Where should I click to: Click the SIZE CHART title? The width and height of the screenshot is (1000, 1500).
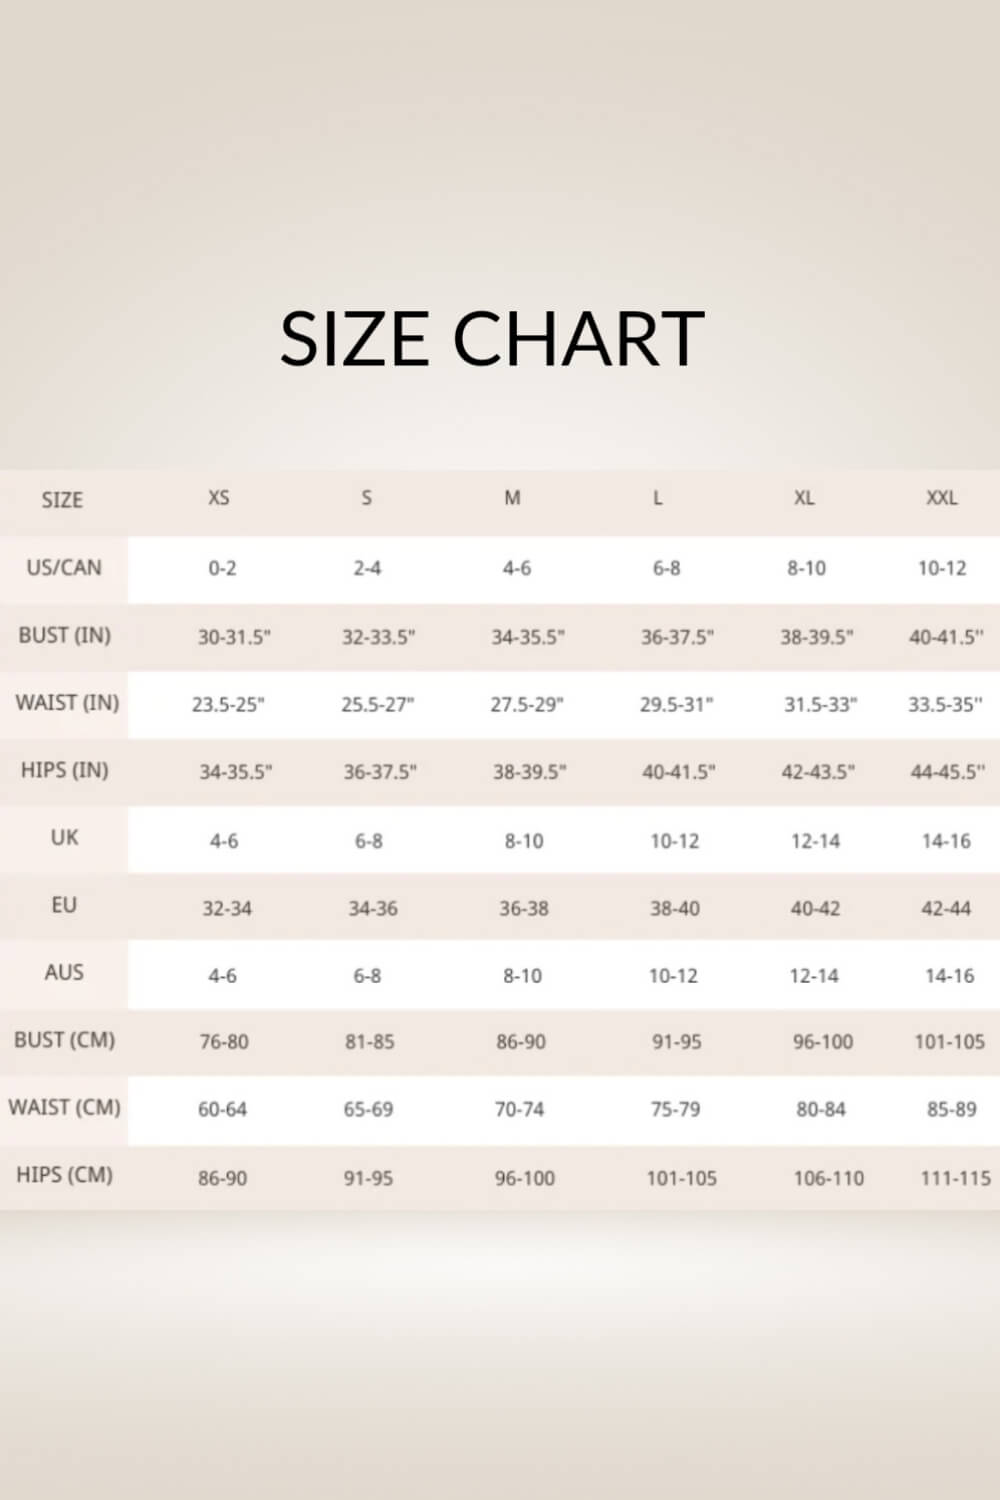492,338
